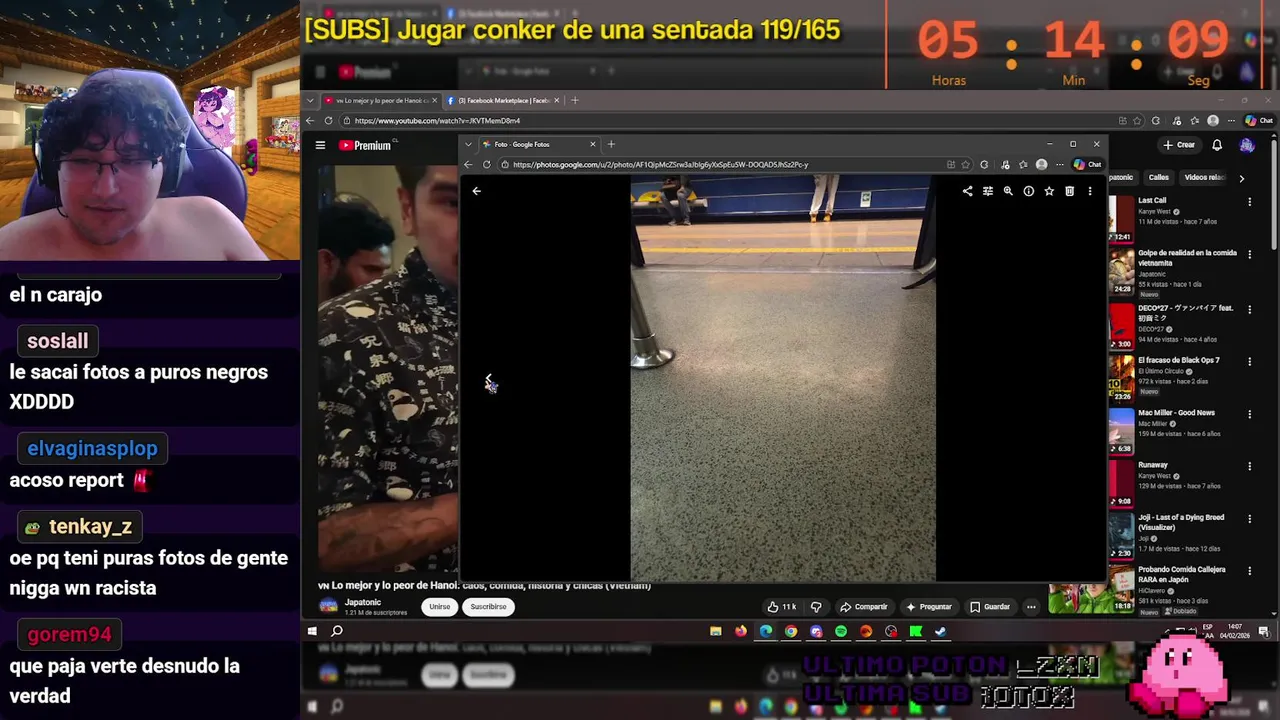1280x720 pixels.
Task: Like the video with 11 k thumbs up
Action: [781, 607]
